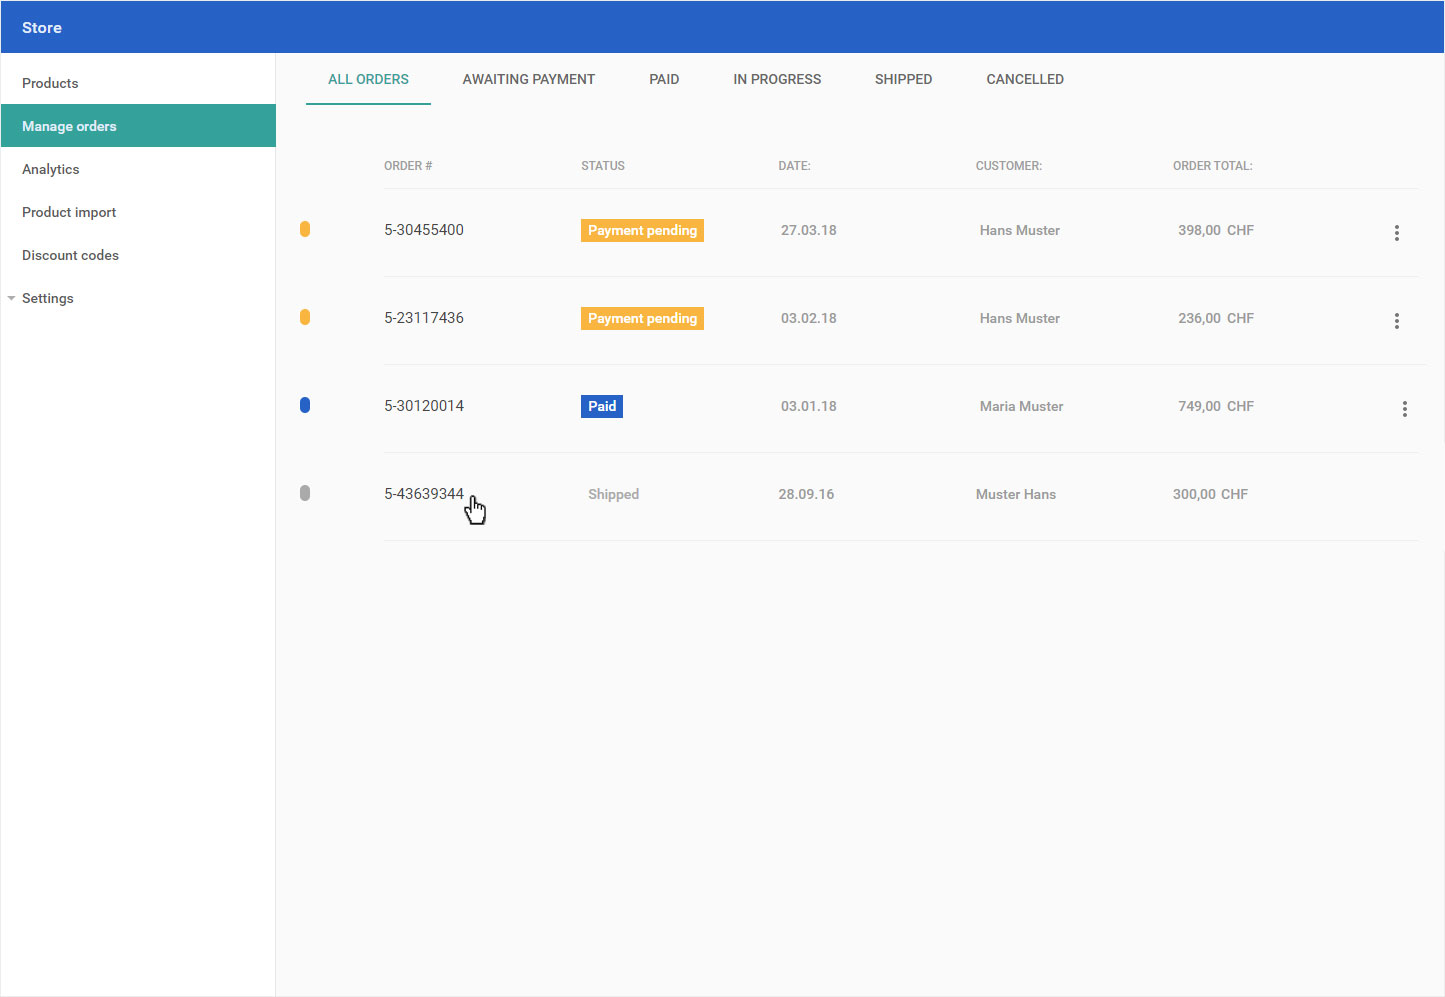Viewport: 1445px width, 997px height.
Task: Open Settings in the sidebar
Action: [138, 298]
